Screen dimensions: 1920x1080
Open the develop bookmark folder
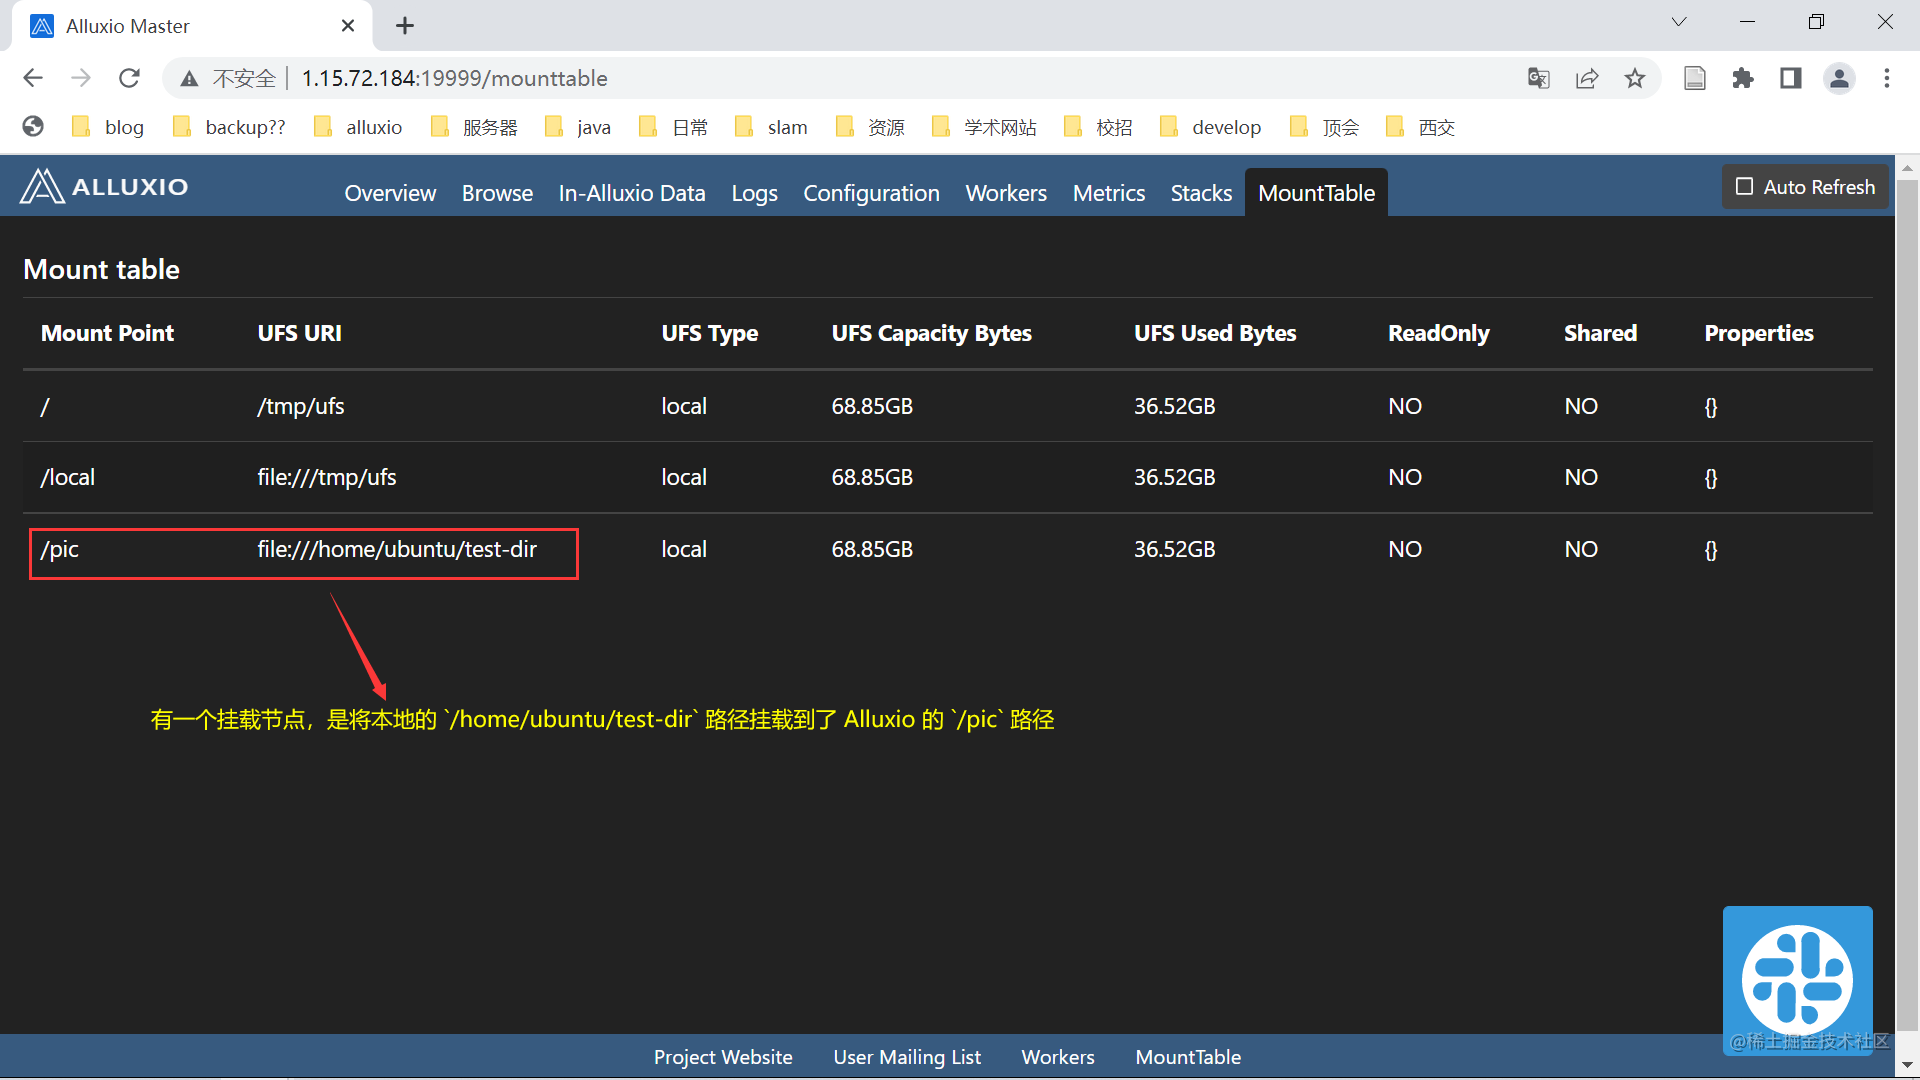pos(1211,127)
